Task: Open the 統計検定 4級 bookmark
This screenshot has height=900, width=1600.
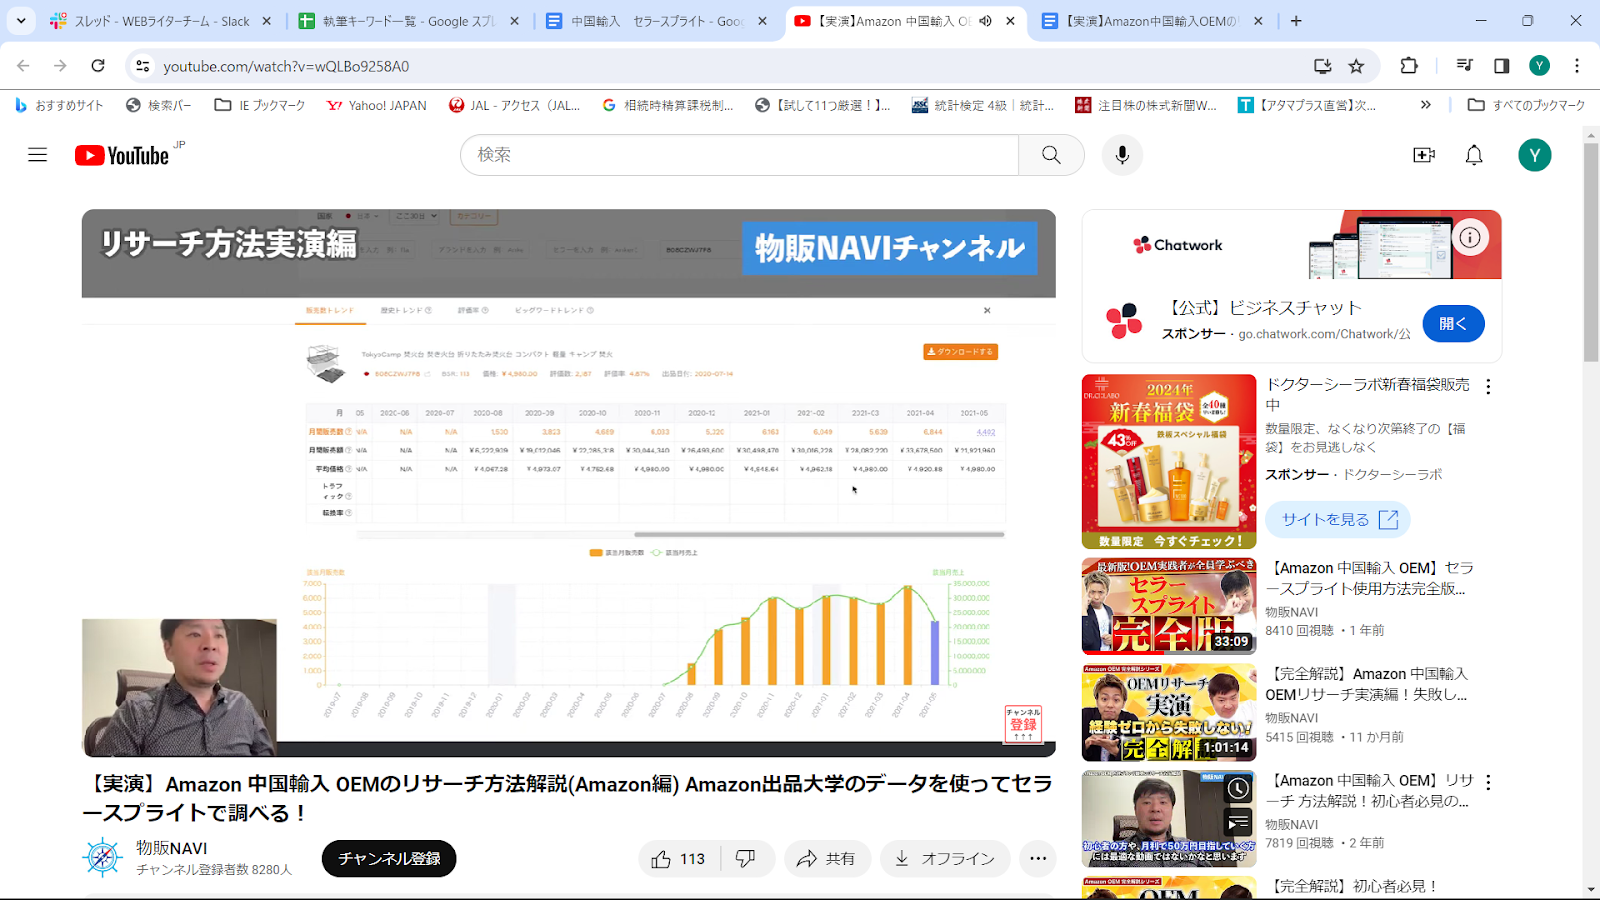Action: pyautogui.click(x=982, y=105)
